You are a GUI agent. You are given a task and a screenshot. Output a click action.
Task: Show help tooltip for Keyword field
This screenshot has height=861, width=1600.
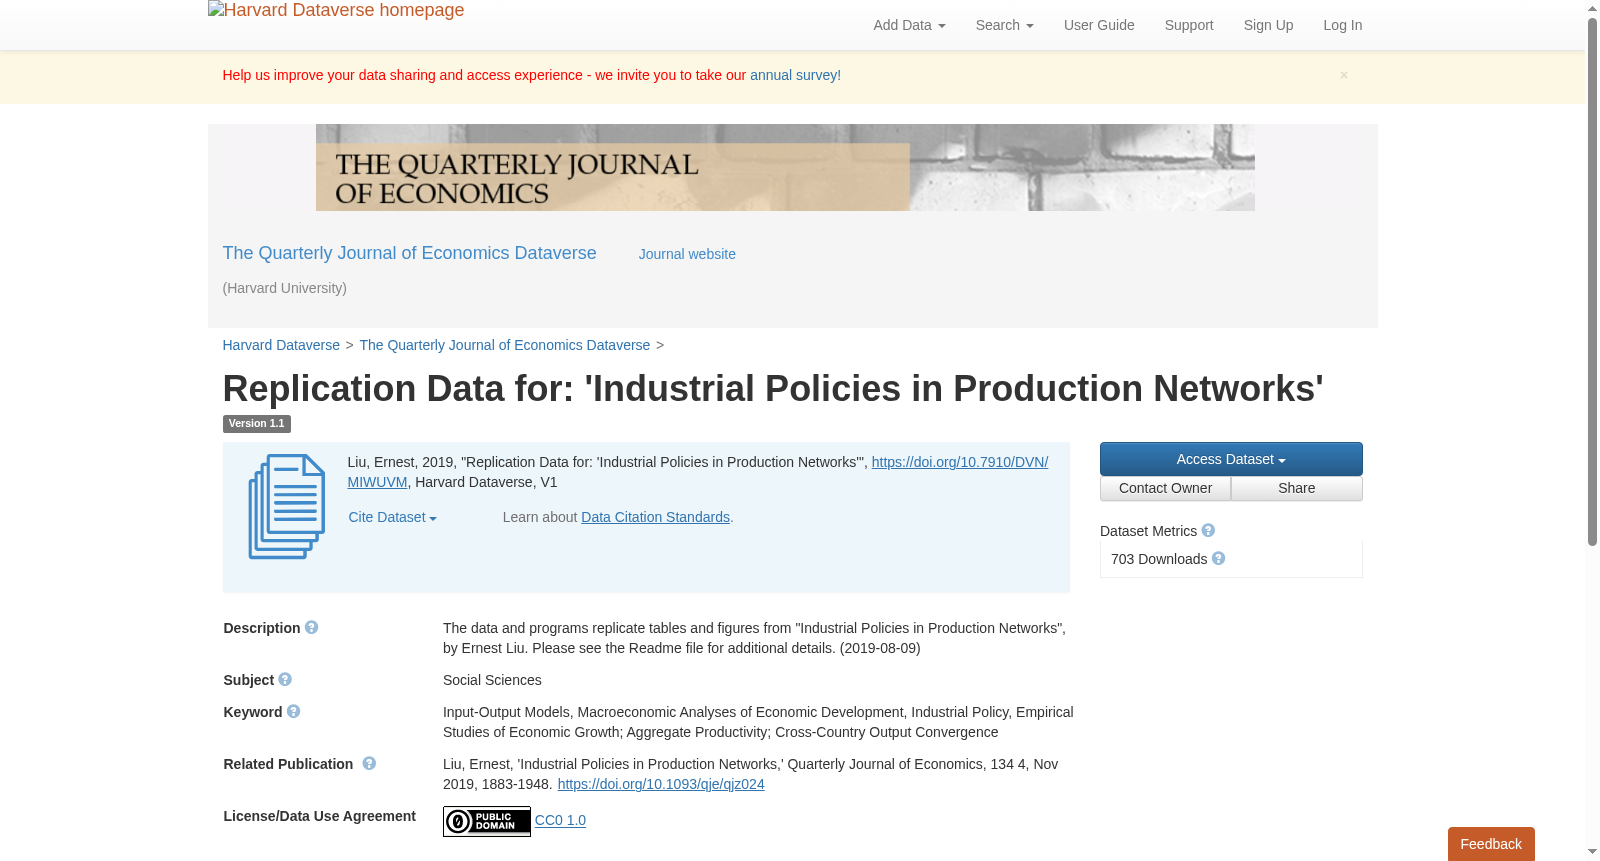pyautogui.click(x=293, y=711)
